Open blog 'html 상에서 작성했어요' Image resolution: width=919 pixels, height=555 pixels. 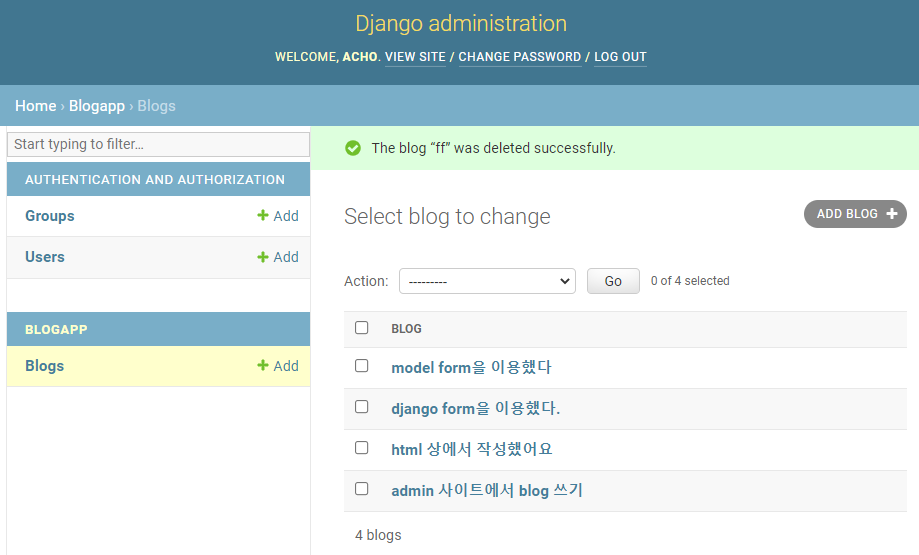coord(472,450)
